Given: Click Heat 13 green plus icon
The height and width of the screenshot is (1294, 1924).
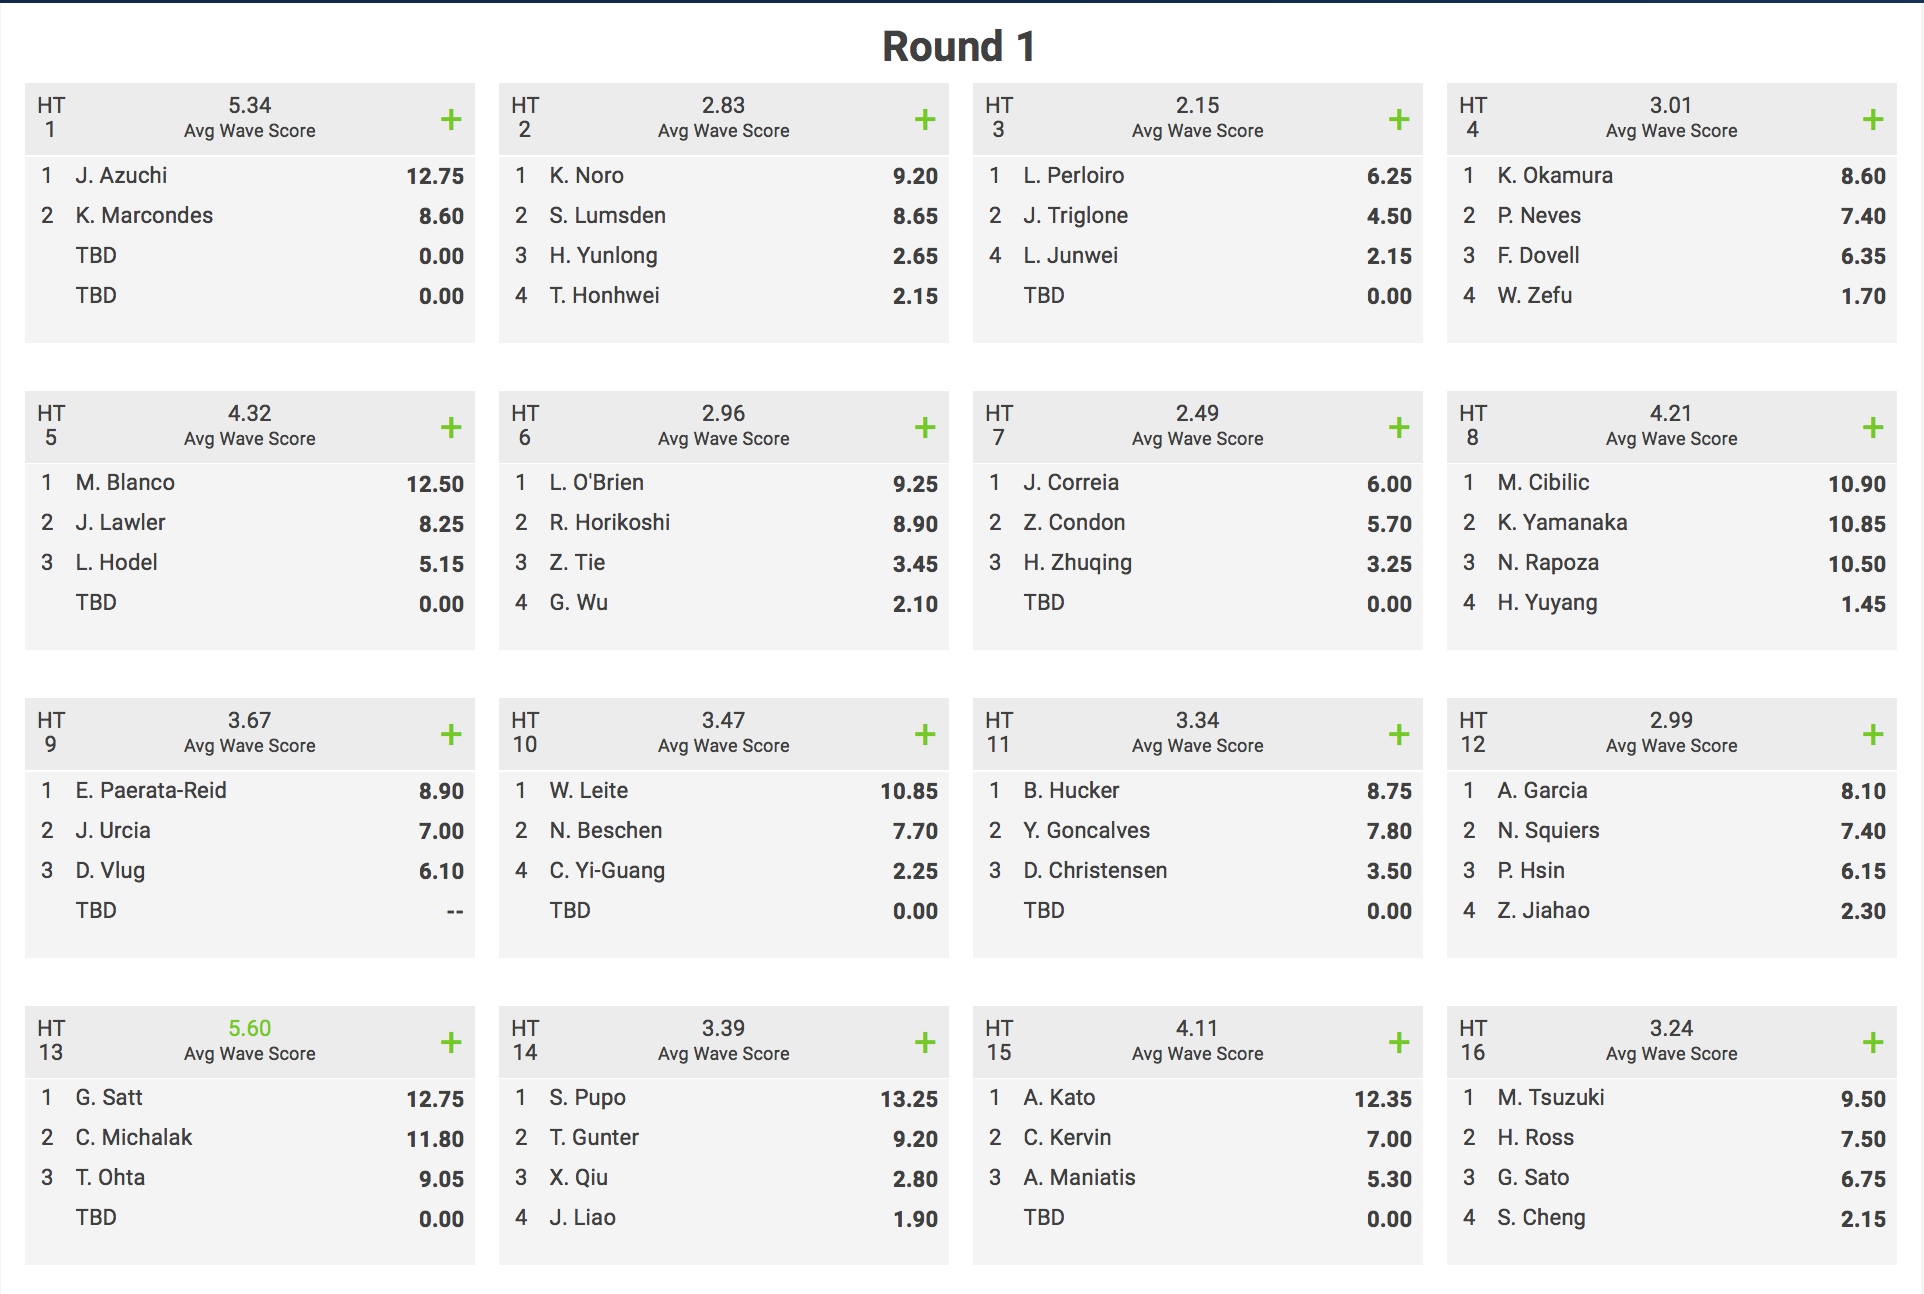Looking at the screenshot, I should tap(451, 1043).
